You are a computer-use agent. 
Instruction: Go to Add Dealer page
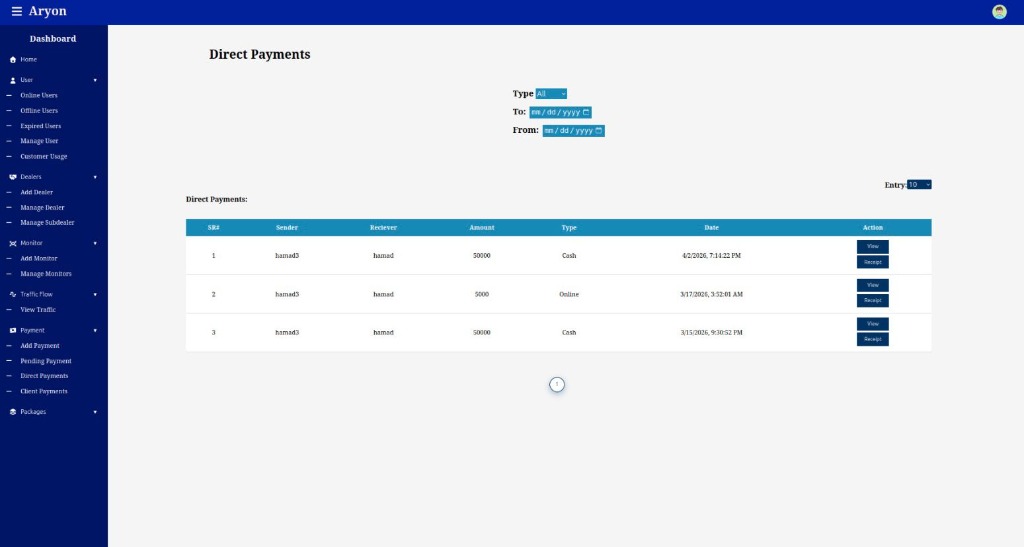[x=37, y=193]
